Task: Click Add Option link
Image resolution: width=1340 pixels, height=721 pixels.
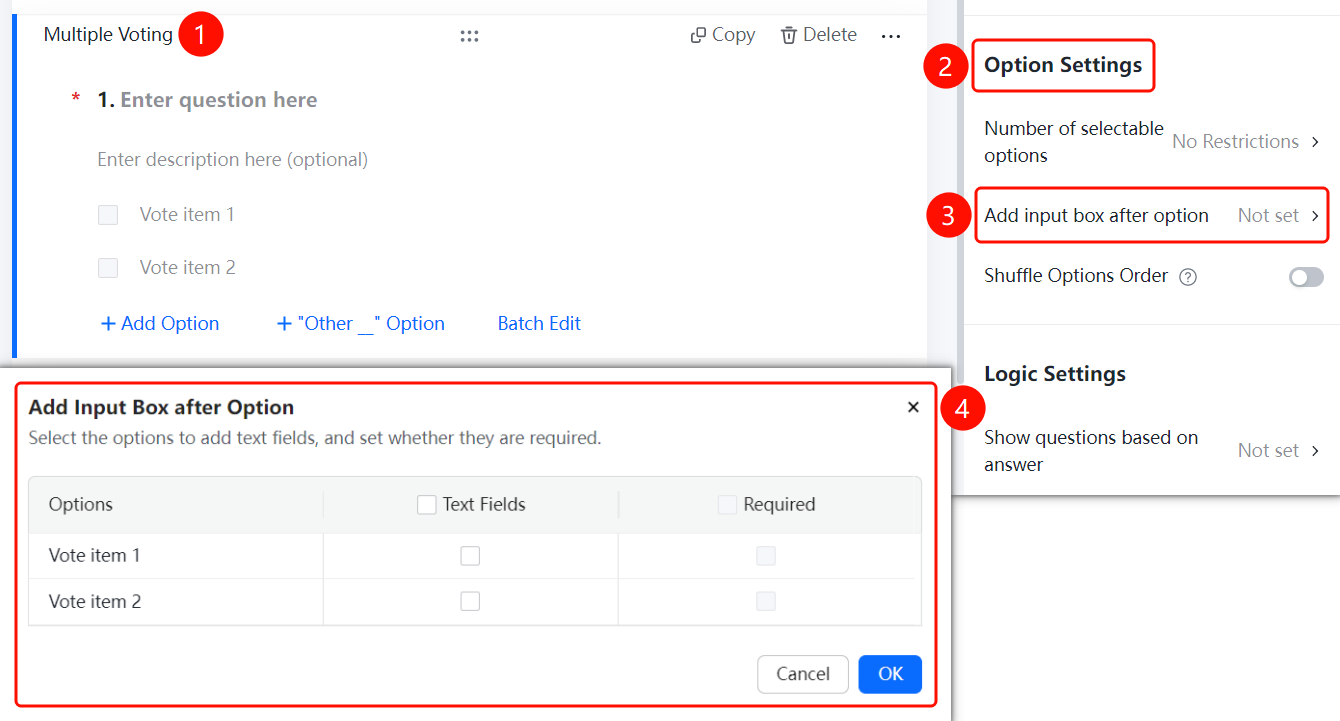Action: coord(160,323)
